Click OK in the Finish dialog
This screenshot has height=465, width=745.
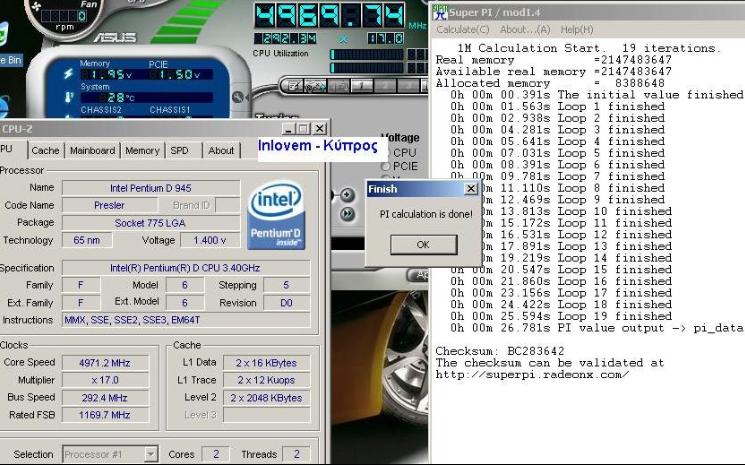tap(422, 245)
